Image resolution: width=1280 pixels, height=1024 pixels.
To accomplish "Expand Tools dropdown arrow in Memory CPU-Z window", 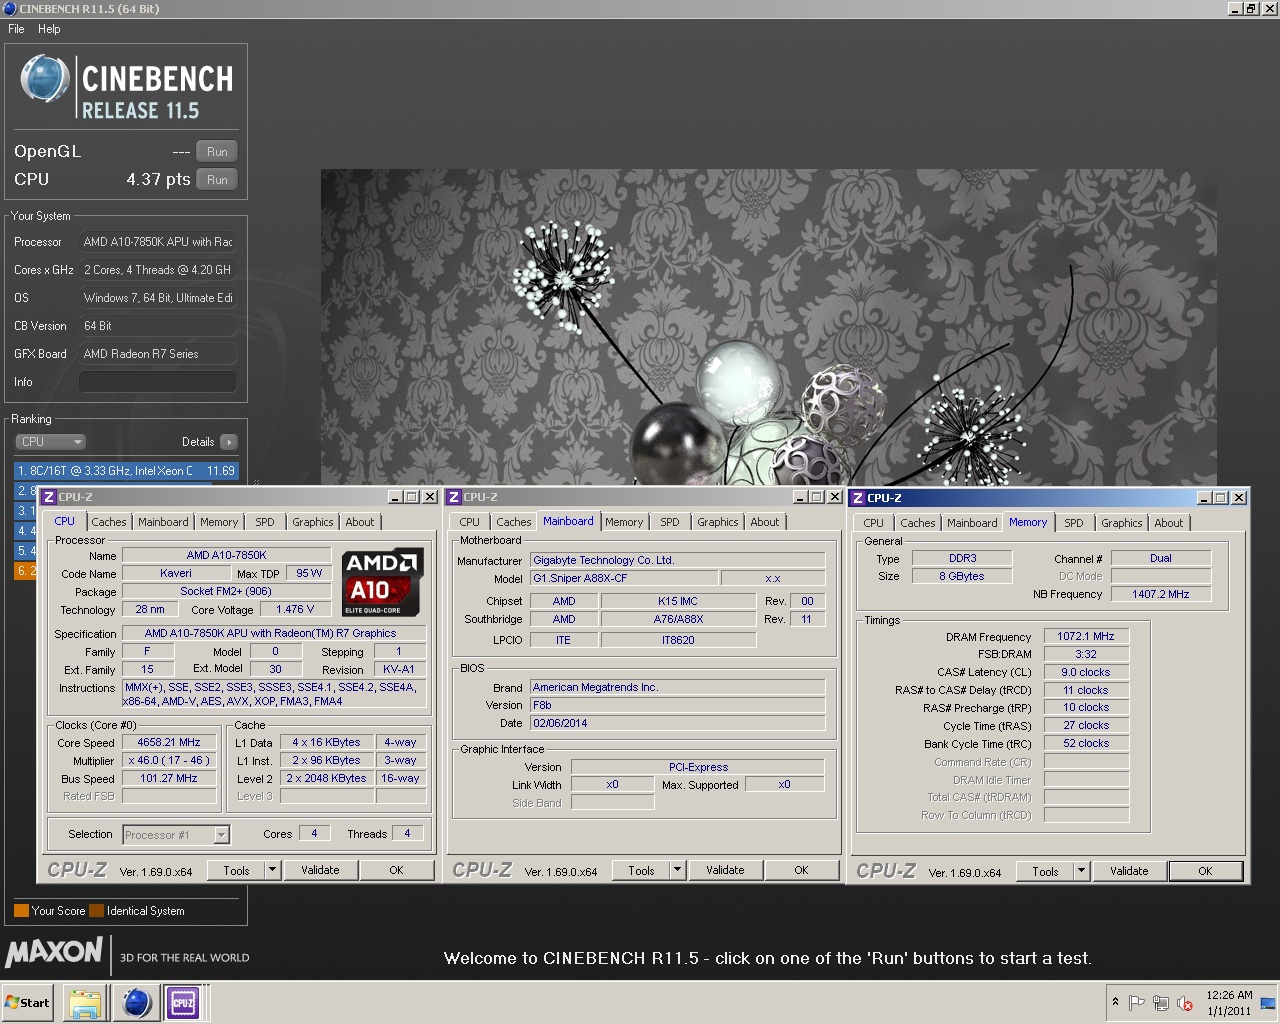I will [1081, 871].
